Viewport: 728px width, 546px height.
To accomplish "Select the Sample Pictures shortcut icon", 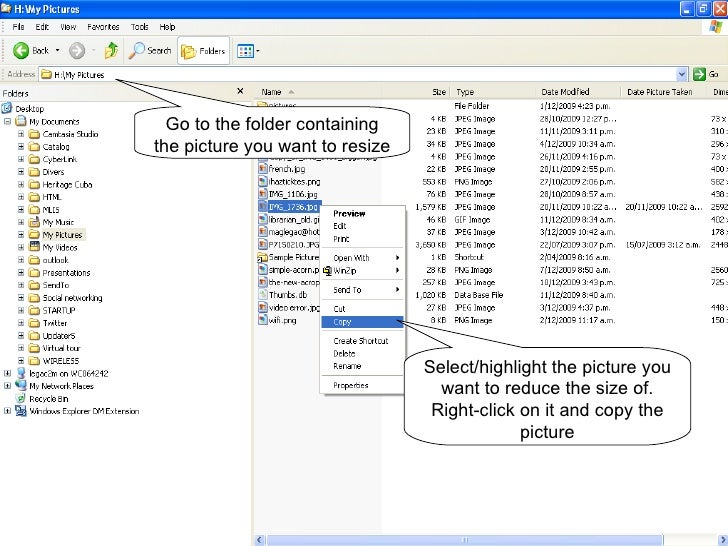I will click(x=263, y=257).
